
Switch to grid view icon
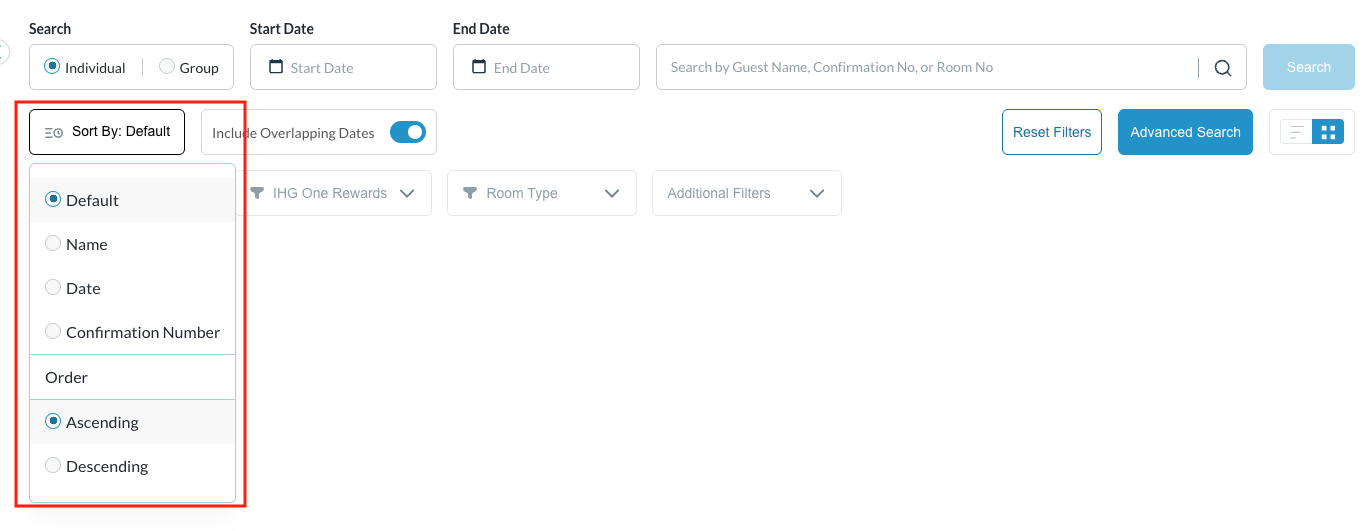1328,132
